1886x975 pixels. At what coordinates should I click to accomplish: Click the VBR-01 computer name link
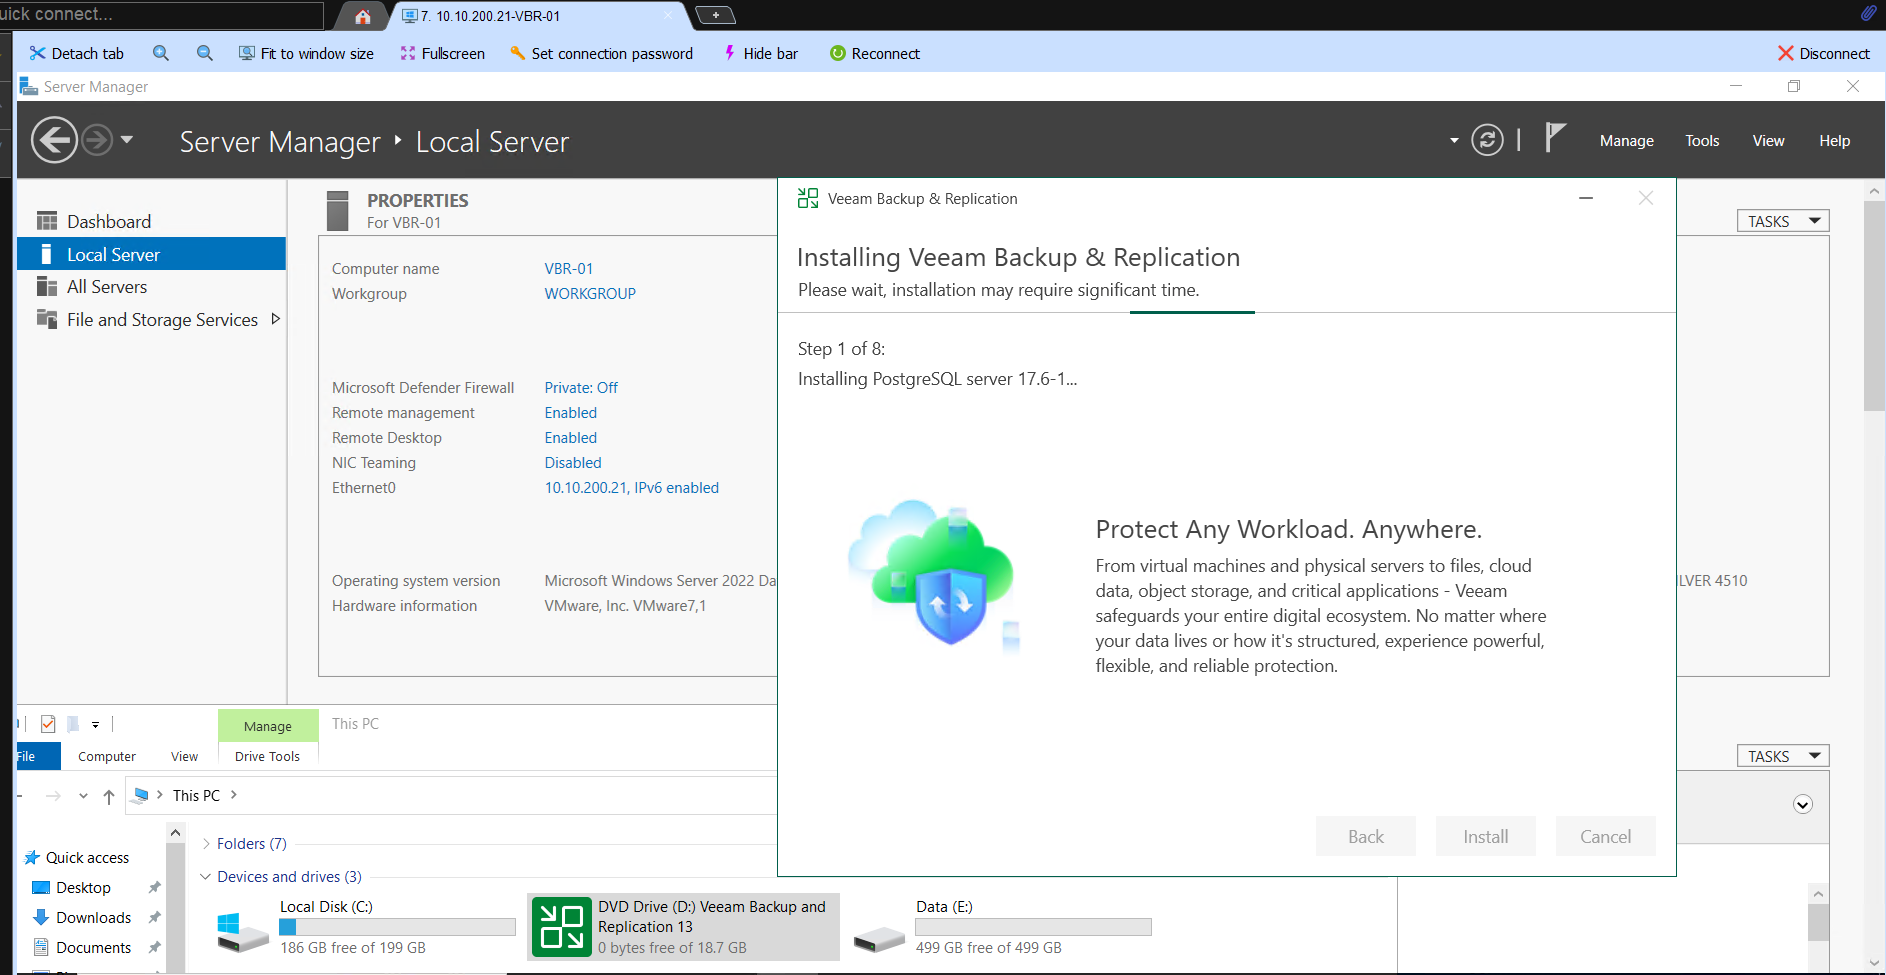click(569, 269)
